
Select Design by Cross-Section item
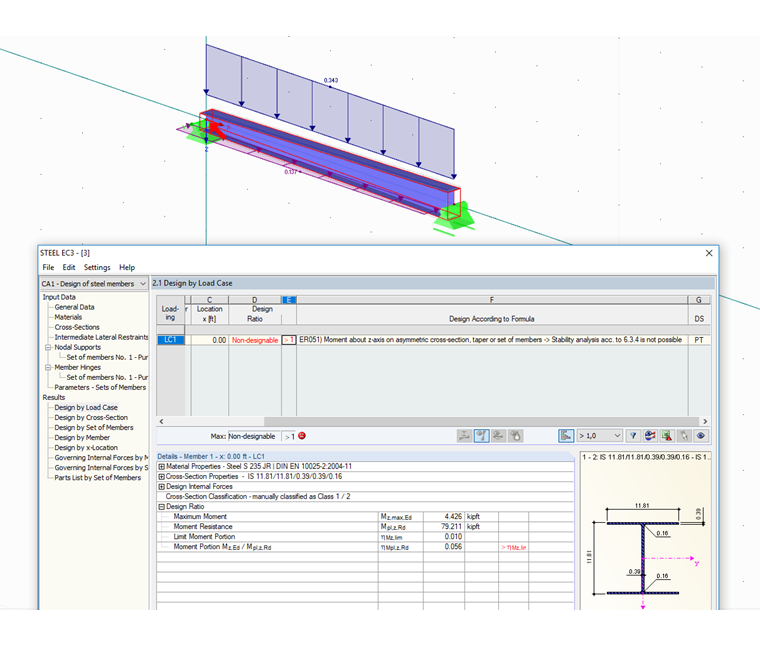[x=91, y=417]
